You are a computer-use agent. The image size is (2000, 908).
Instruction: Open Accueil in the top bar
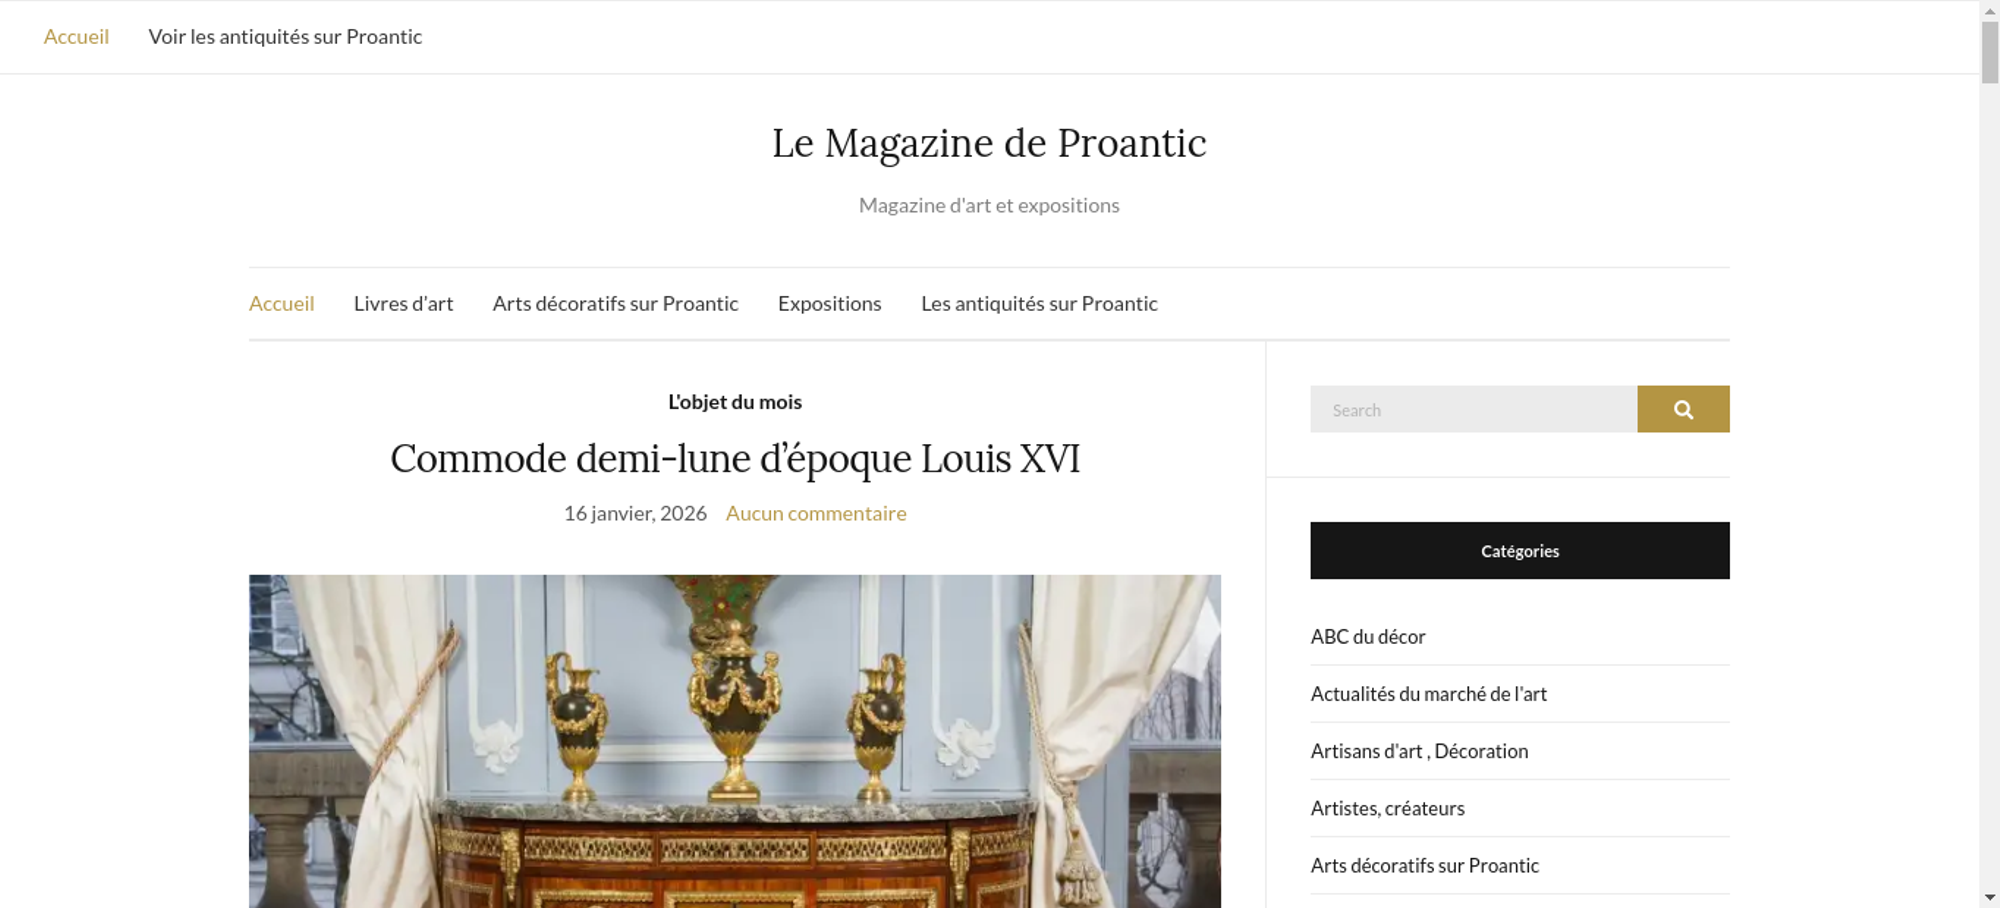(x=76, y=37)
